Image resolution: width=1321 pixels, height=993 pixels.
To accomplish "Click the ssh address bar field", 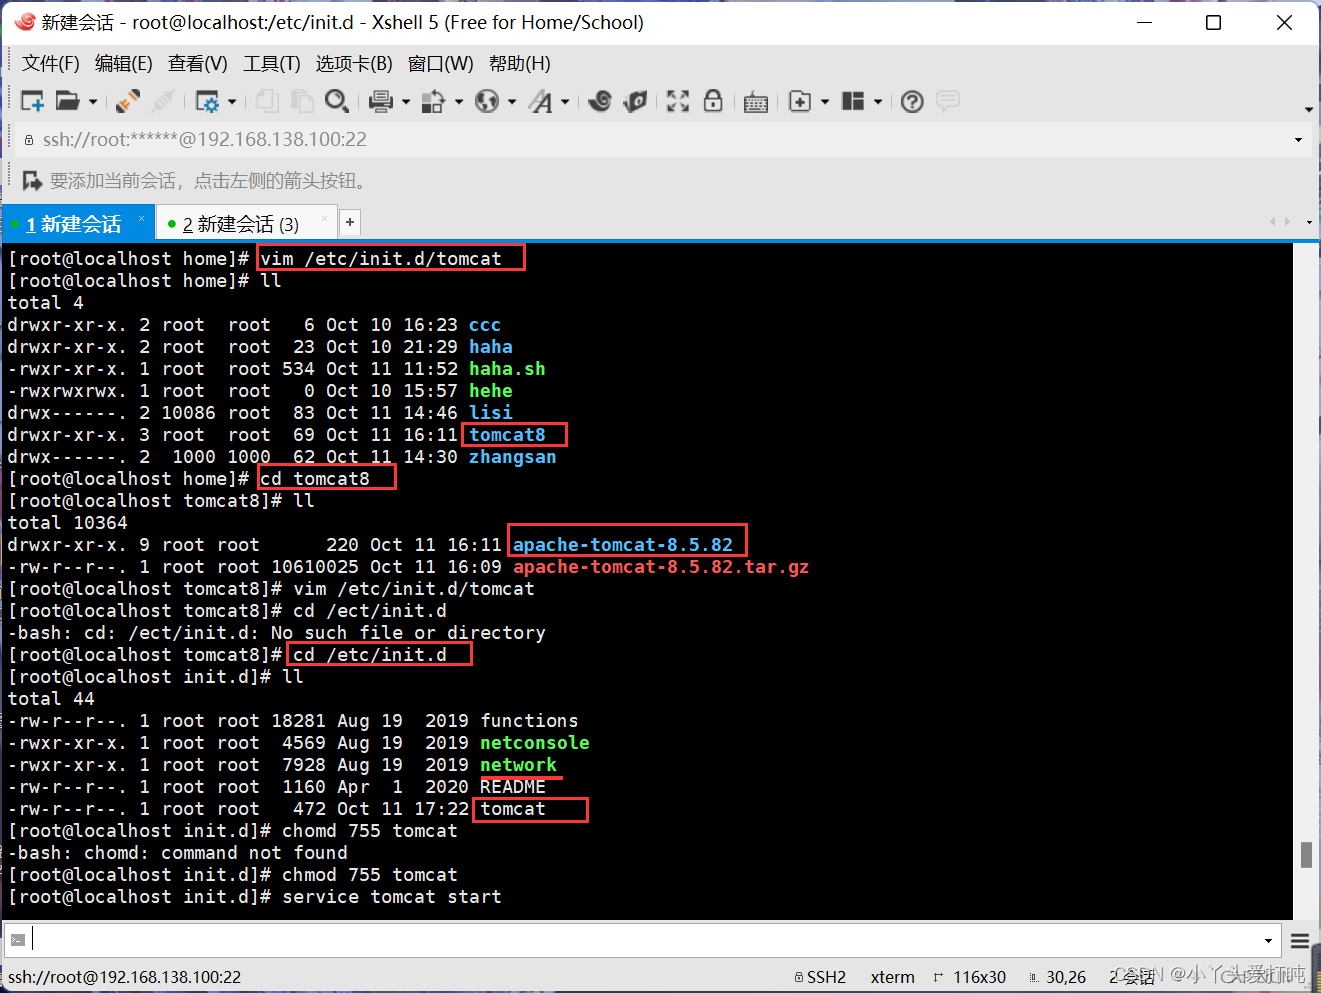I will click(x=655, y=139).
